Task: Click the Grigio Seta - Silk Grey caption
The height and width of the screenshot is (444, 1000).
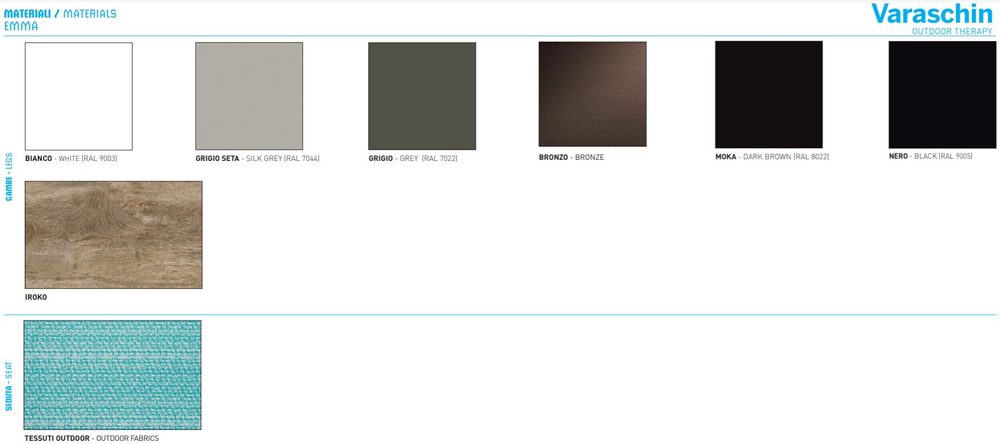Action: point(257,158)
